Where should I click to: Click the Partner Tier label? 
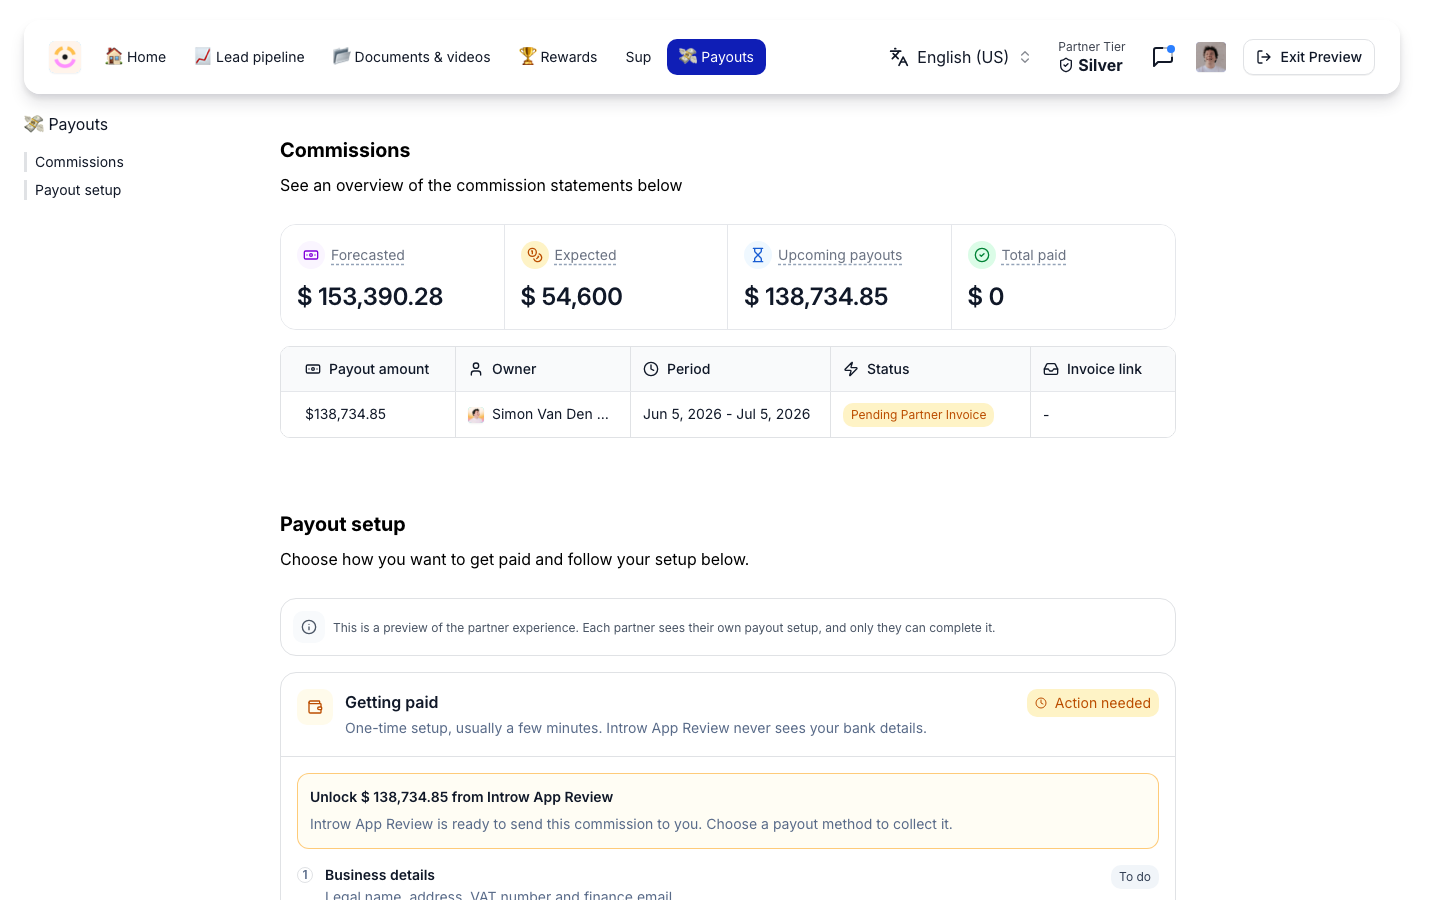1092,47
